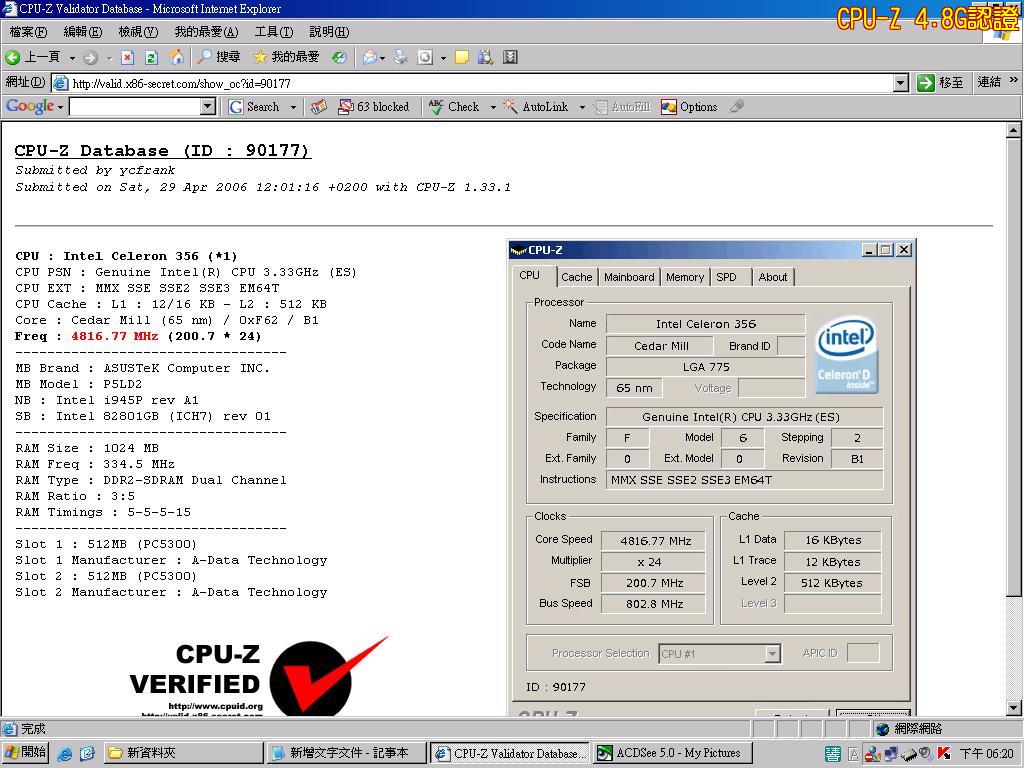Open the dropdown arrow next to AutoLink
The width and height of the screenshot is (1024, 768).
(x=582, y=107)
